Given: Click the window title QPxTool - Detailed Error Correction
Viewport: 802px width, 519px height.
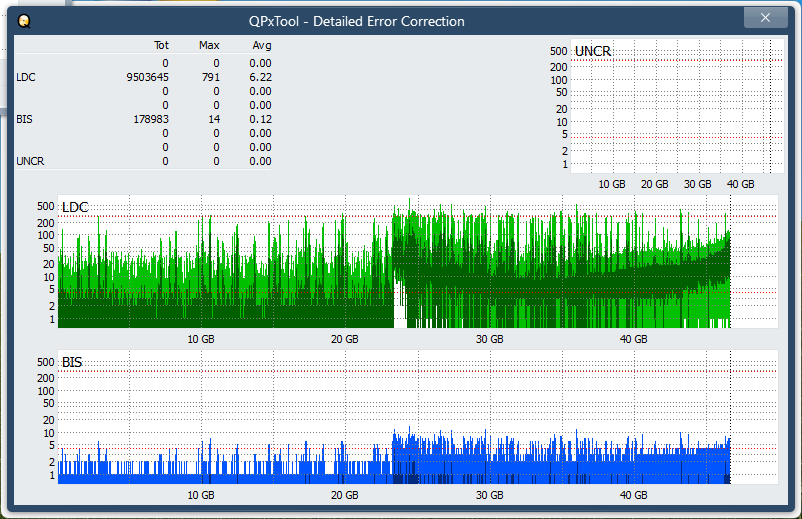Looking at the screenshot, I should [x=357, y=21].
